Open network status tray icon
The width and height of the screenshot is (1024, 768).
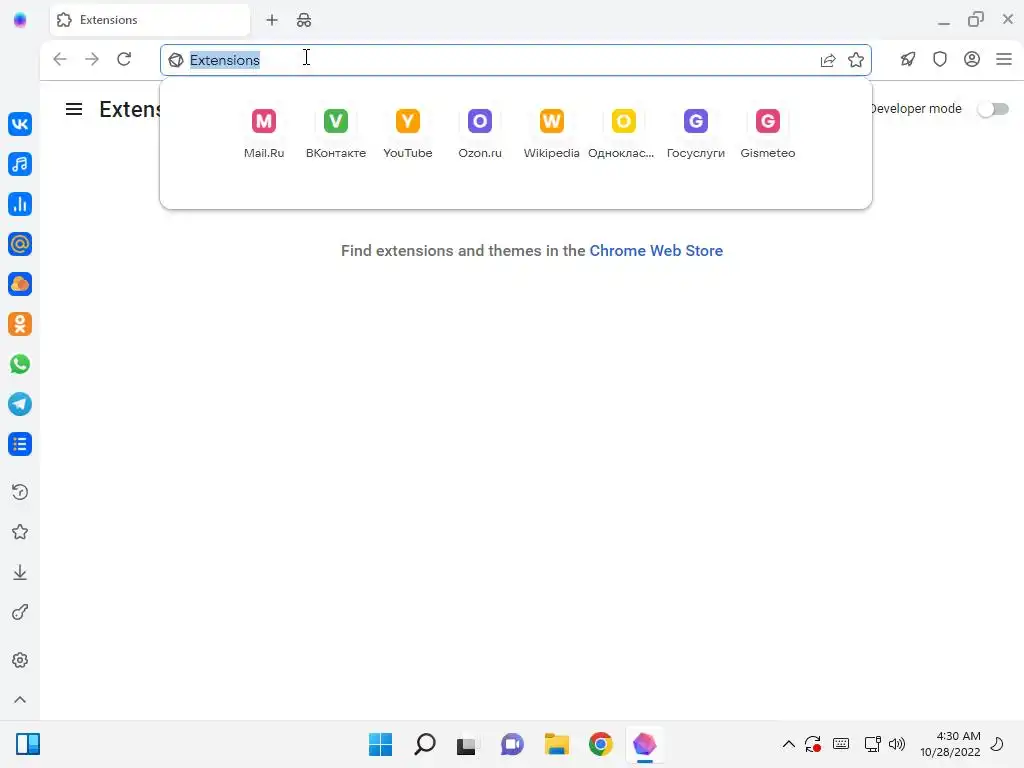pos(872,744)
